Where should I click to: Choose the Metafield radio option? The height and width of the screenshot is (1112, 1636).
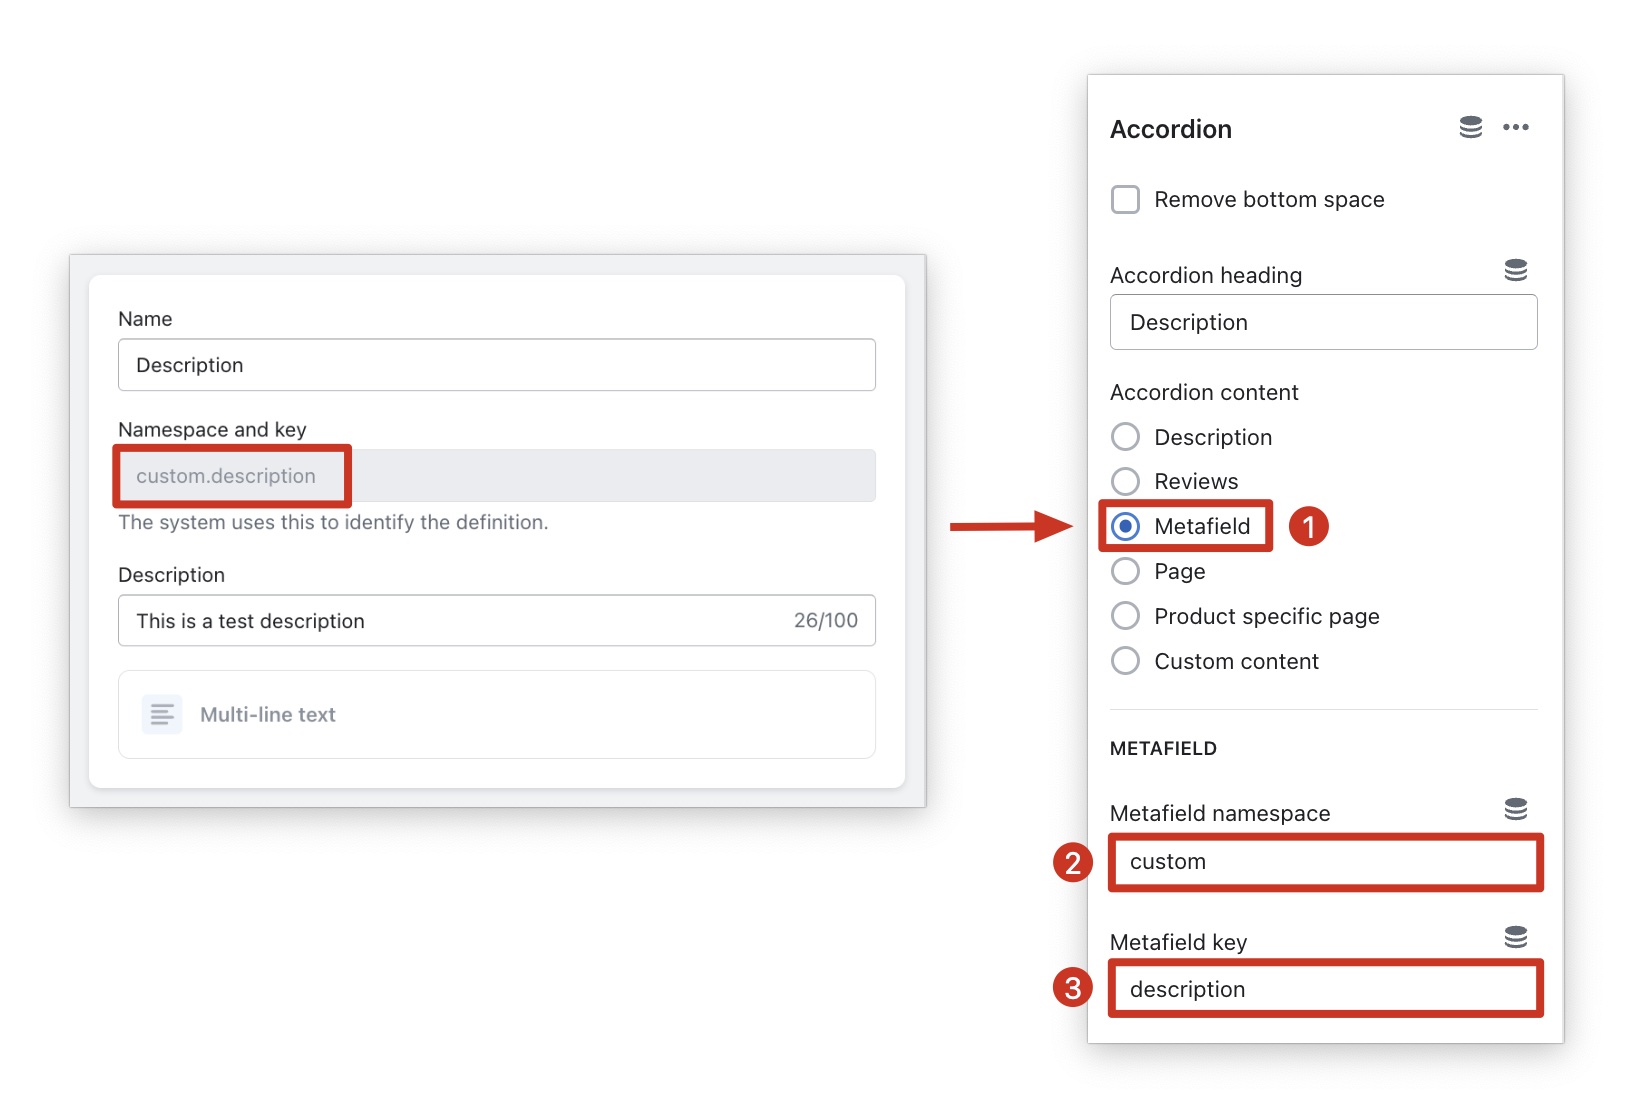coord(1125,526)
